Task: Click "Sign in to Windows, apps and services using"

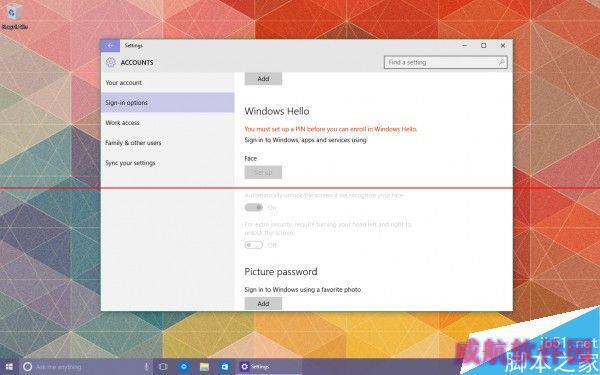Action: (x=305, y=140)
